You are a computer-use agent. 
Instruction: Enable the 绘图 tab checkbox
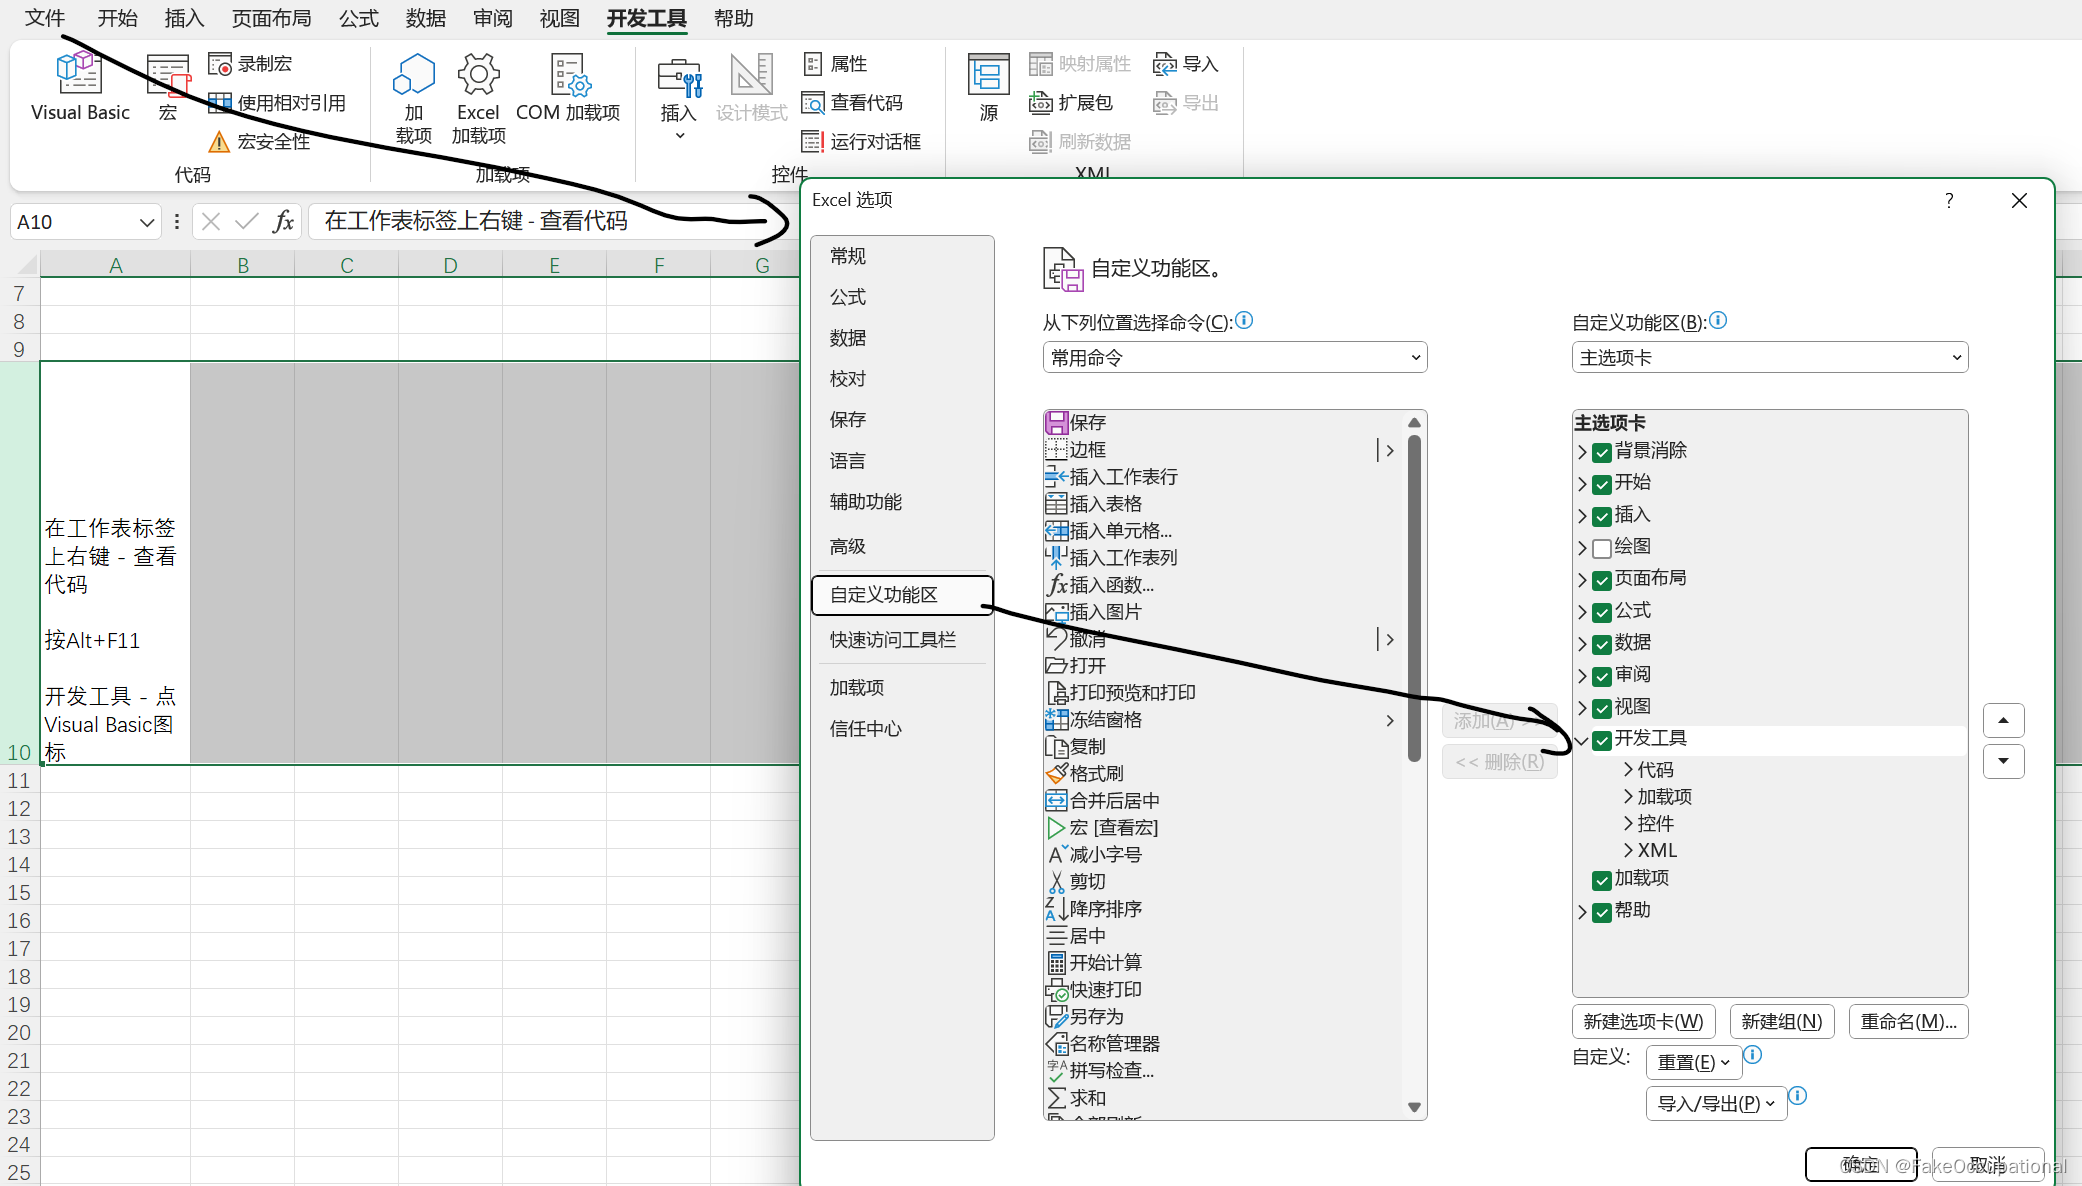[1602, 549]
